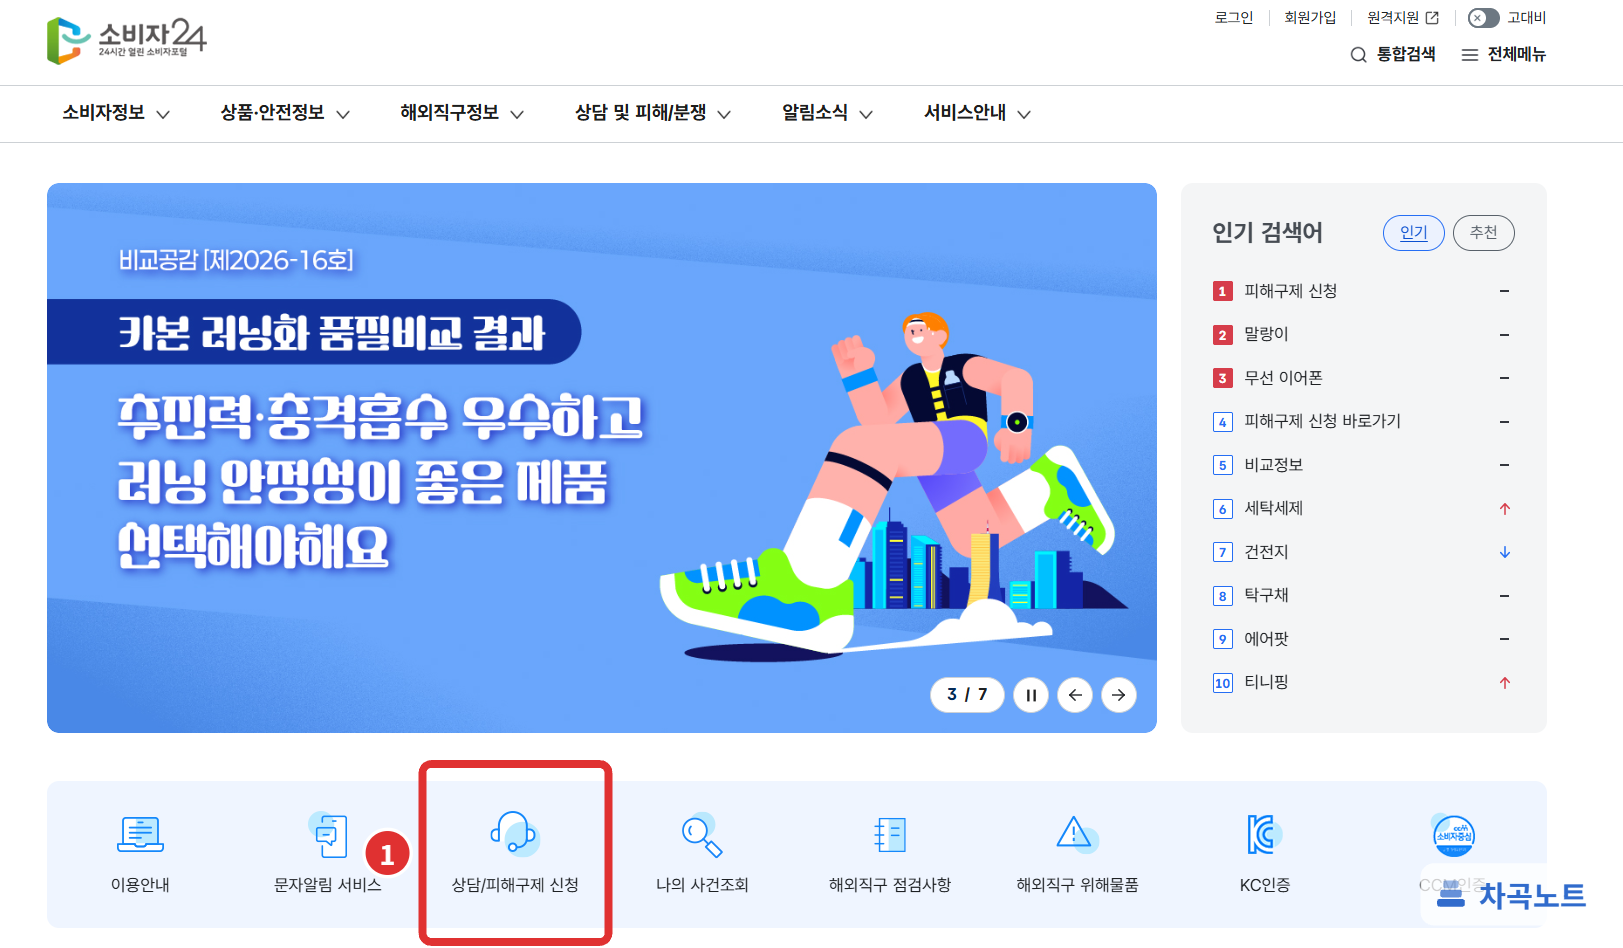Click the 해외직구 위해물품 warning triangle icon

(1077, 834)
